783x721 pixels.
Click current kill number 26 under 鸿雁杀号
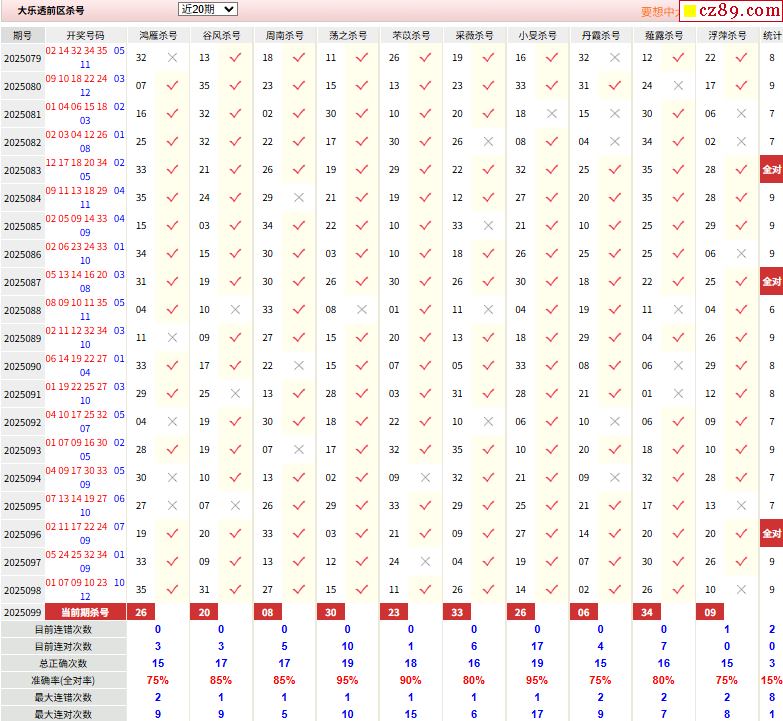click(x=141, y=612)
